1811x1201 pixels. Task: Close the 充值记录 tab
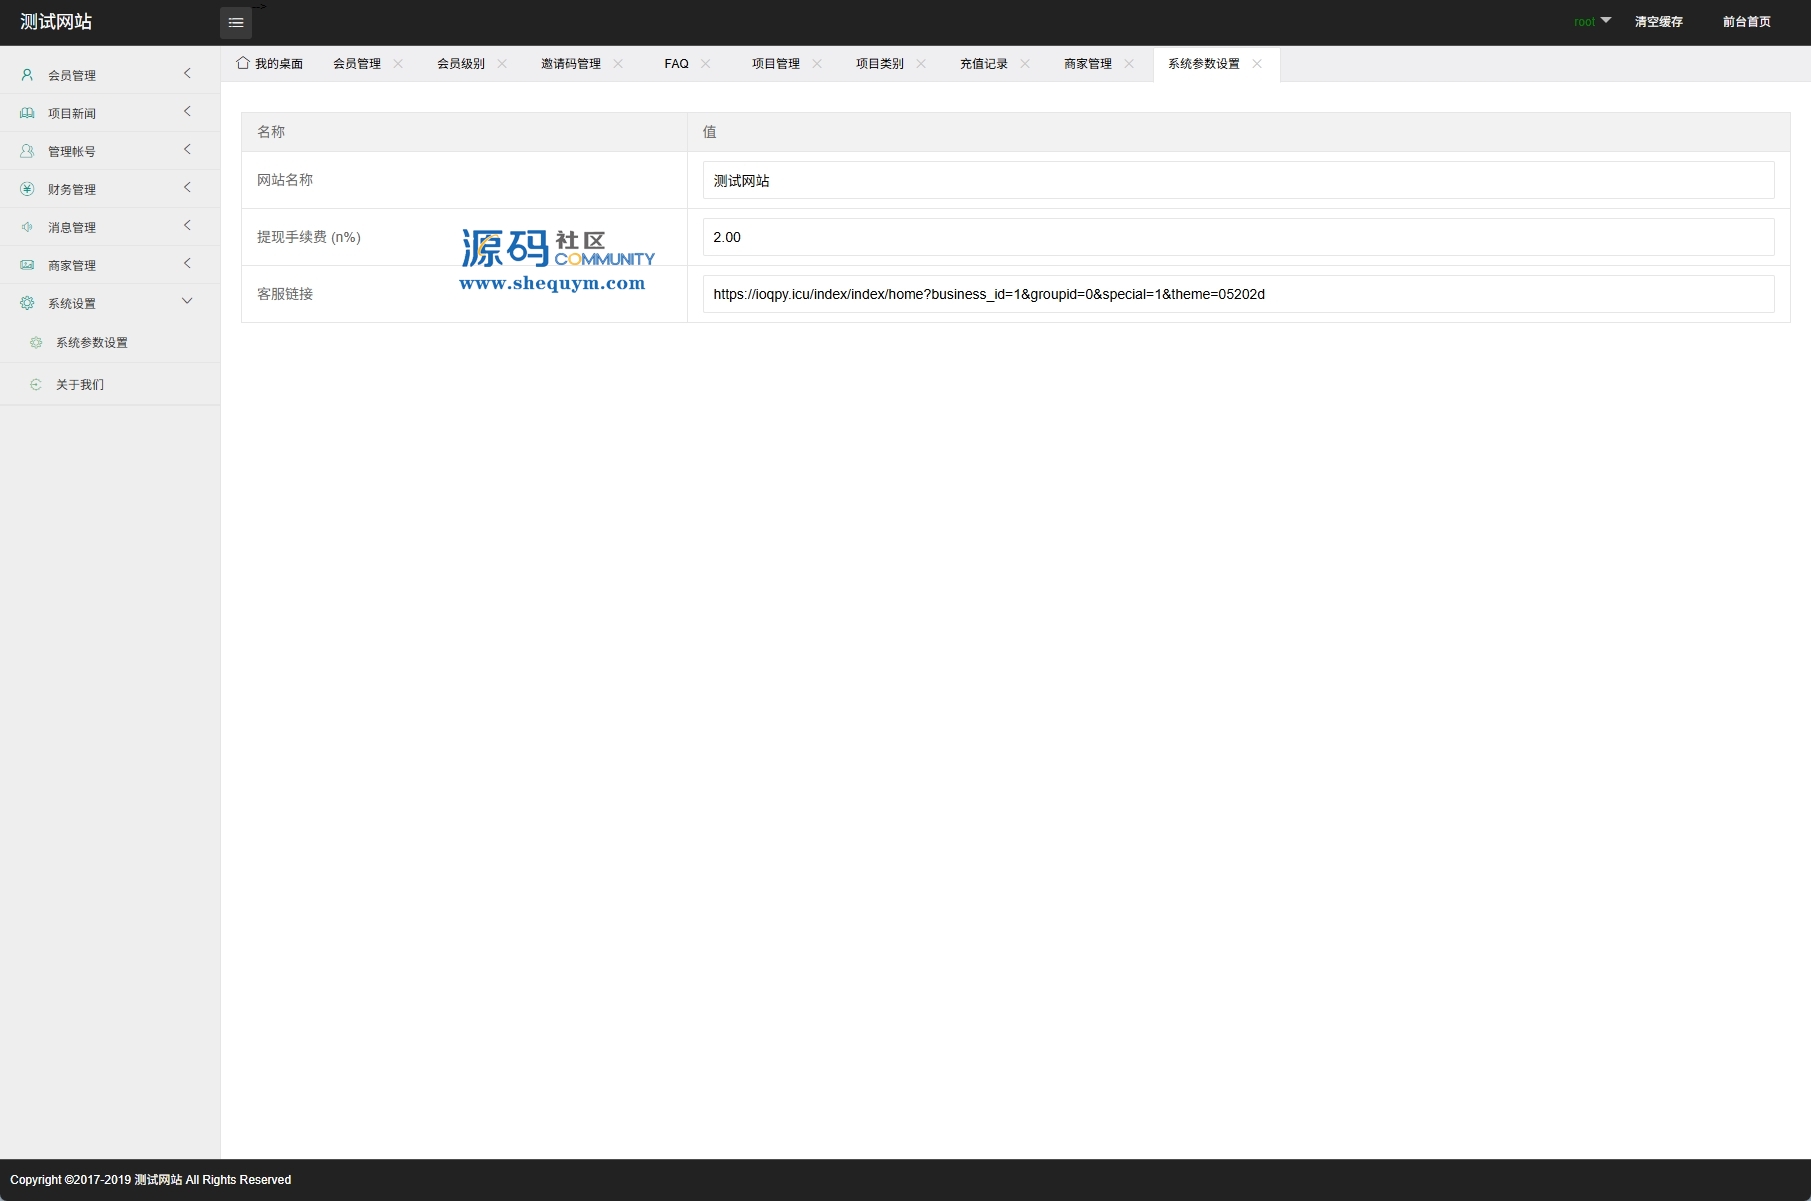1025,63
